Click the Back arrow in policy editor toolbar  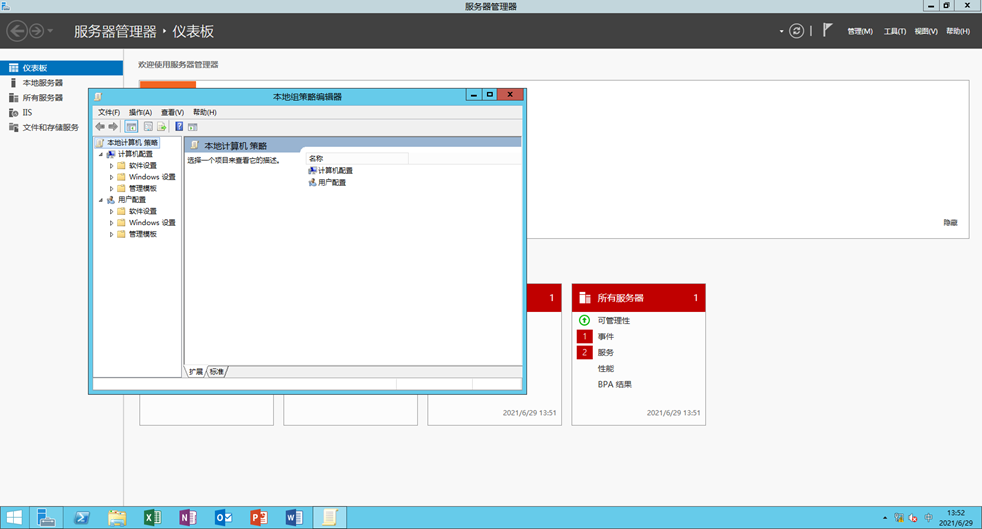[x=100, y=127]
